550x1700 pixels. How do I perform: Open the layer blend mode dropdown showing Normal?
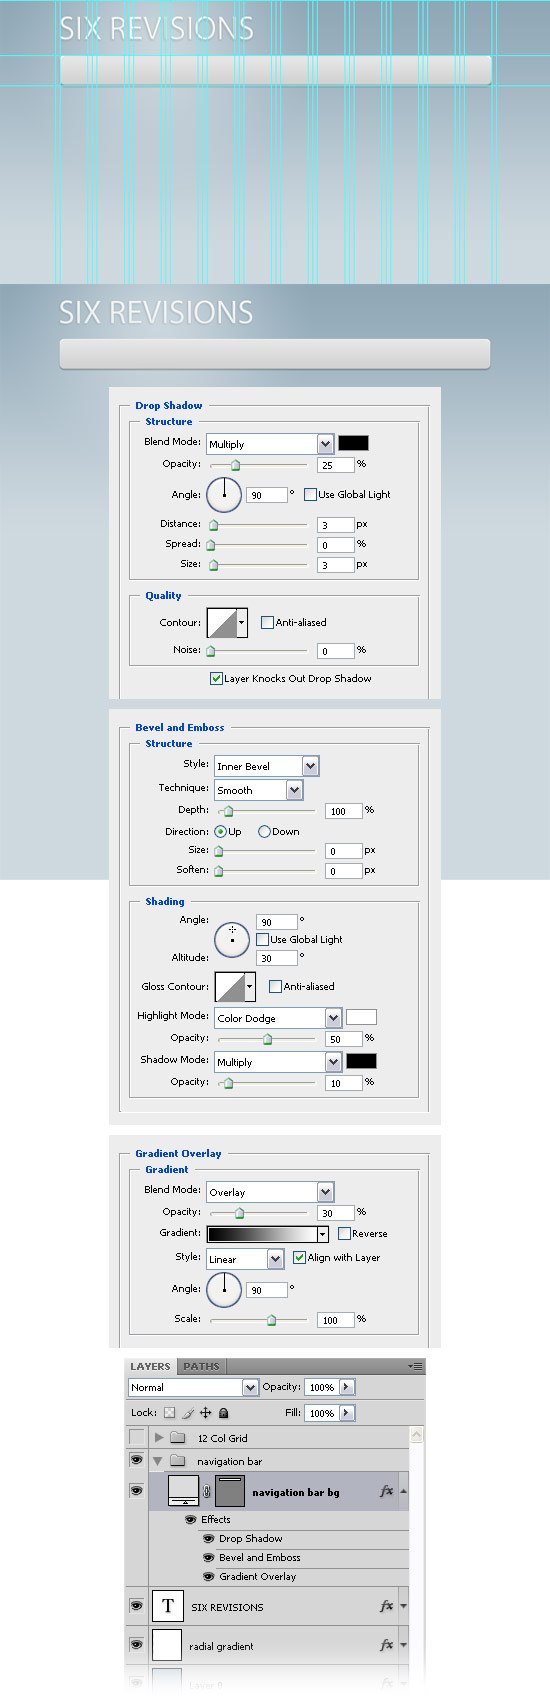[193, 1387]
